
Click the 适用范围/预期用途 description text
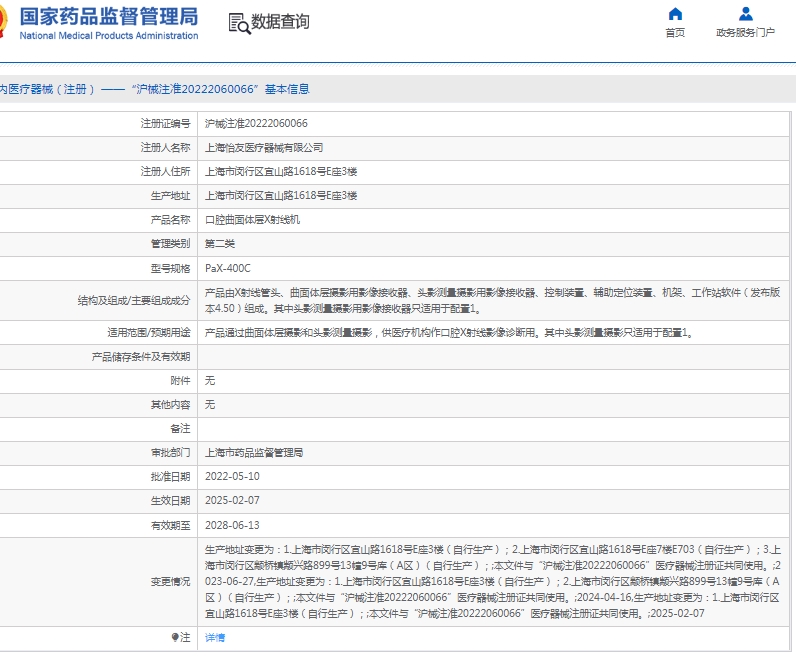click(x=449, y=333)
